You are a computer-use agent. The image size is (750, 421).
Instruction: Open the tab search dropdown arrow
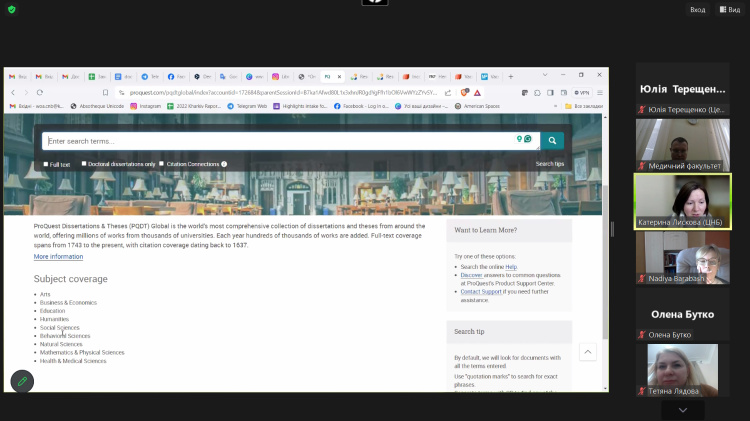(545, 75)
